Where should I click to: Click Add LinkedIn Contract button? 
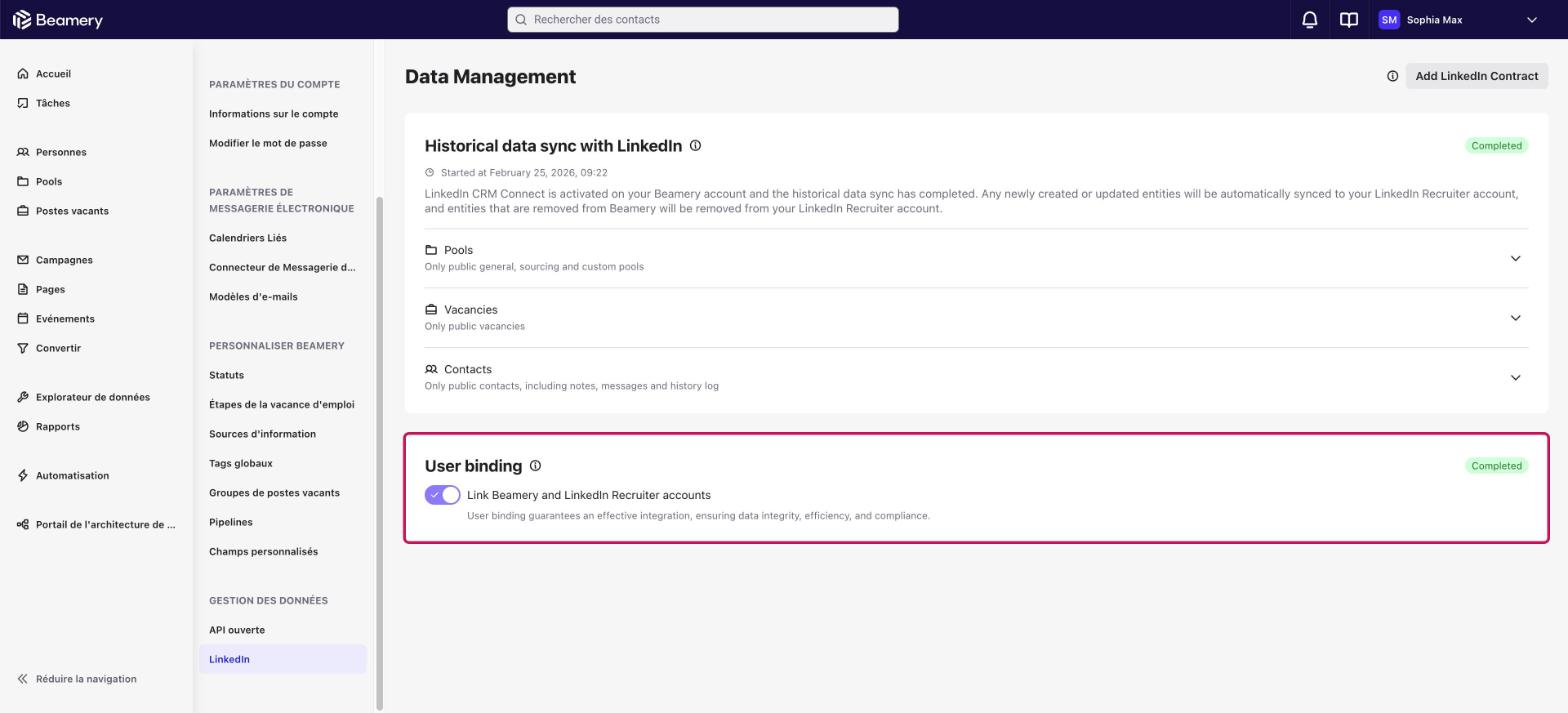click(x=1476, y=76)
